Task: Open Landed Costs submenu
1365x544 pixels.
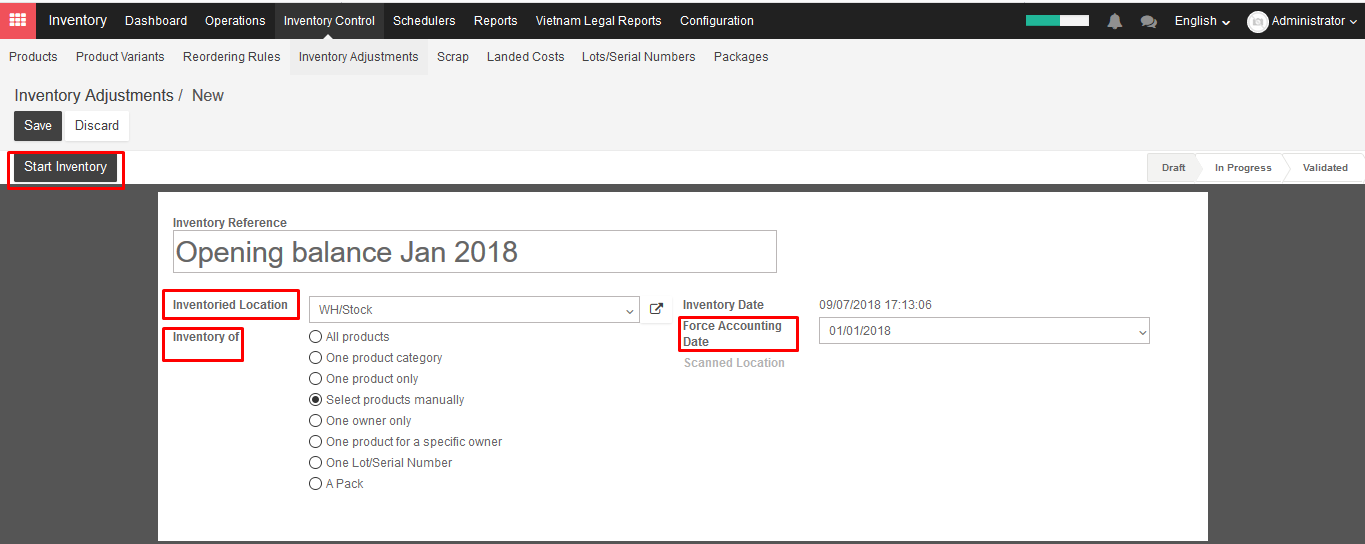Action: [526, 57]
